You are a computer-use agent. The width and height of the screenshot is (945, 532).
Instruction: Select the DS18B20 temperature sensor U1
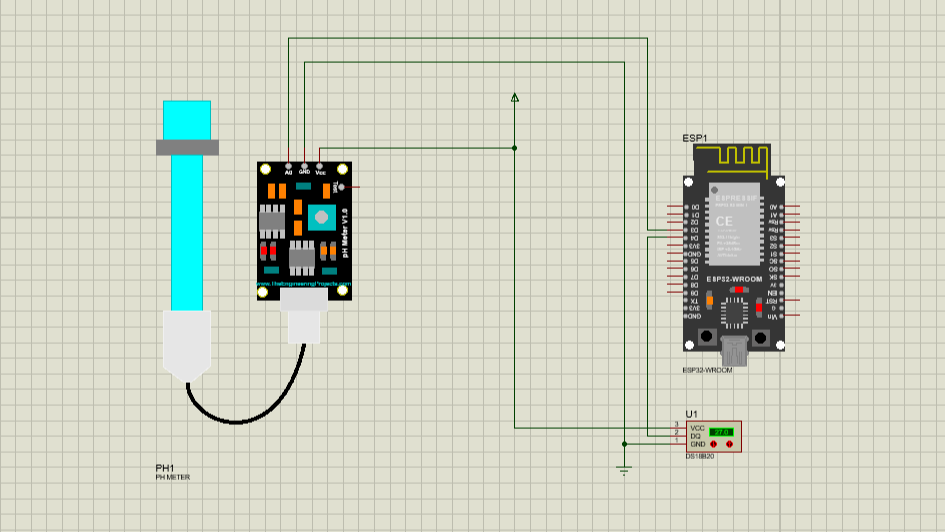click(x=714, y=436)
